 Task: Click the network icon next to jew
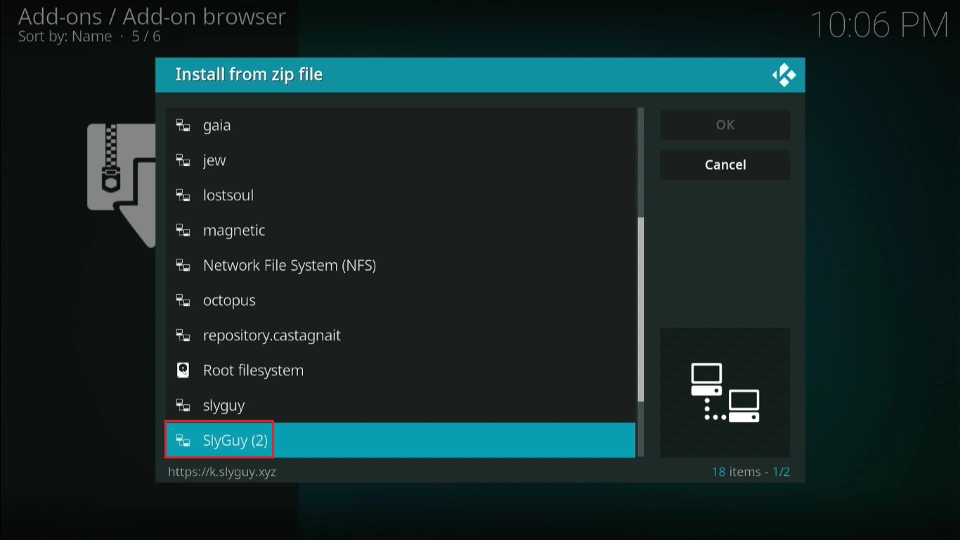pyautogui.click(x=183, y=161)
